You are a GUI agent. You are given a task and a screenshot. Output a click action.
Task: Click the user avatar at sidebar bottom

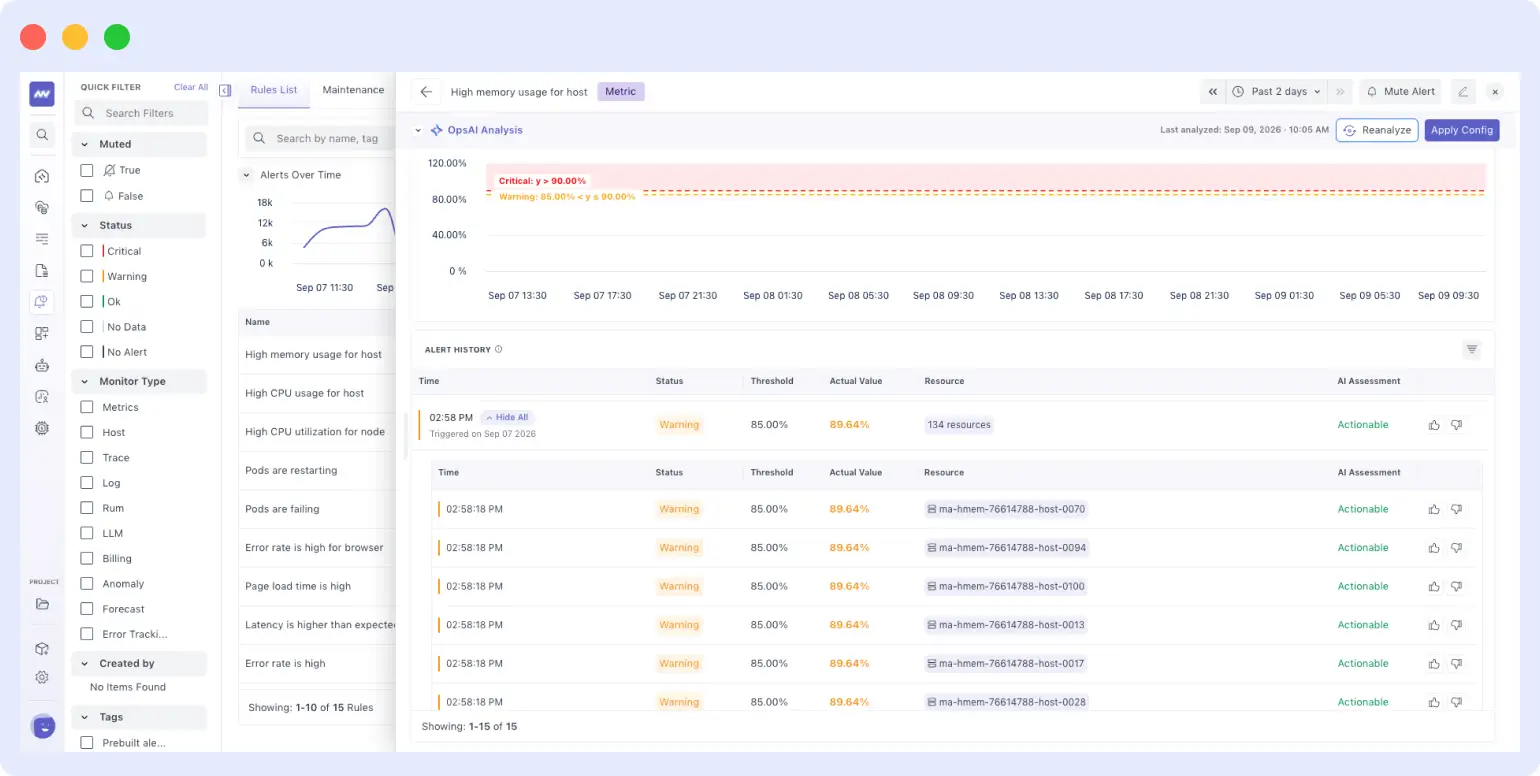(x=43, y=726)
